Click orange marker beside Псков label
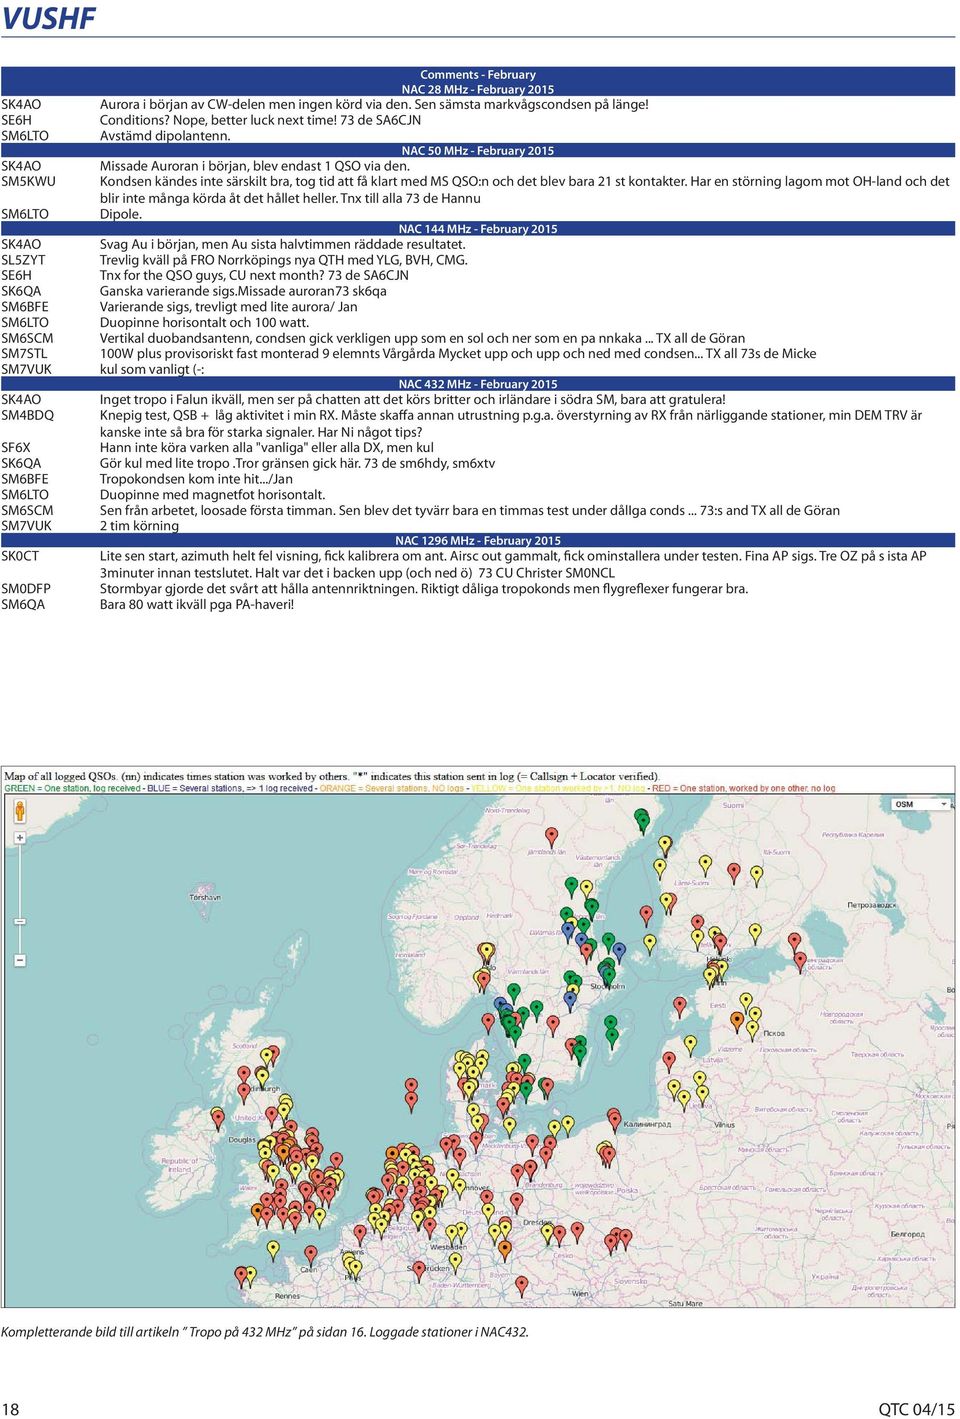 click(x=737, y=1021)
